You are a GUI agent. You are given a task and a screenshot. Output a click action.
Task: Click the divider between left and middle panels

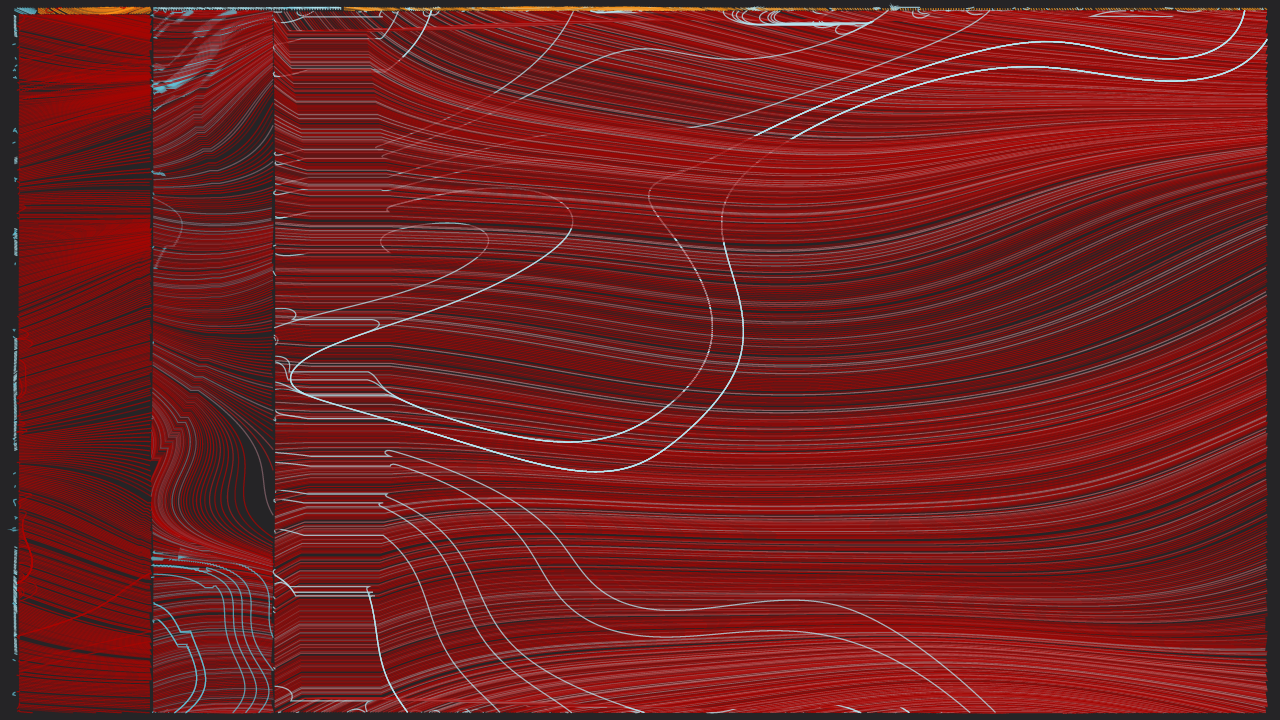(x=152, y=360)
